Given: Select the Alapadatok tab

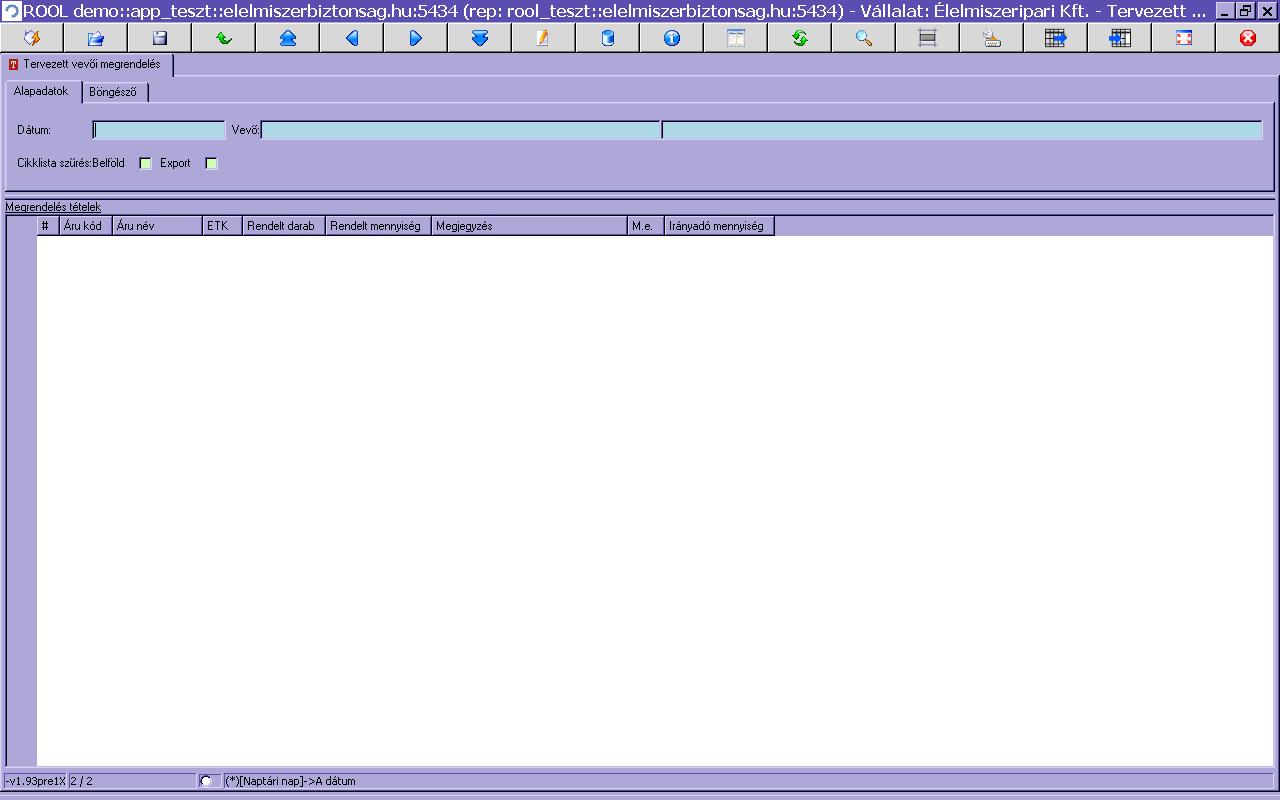Looking at the screenshot, I should point(41,91).
